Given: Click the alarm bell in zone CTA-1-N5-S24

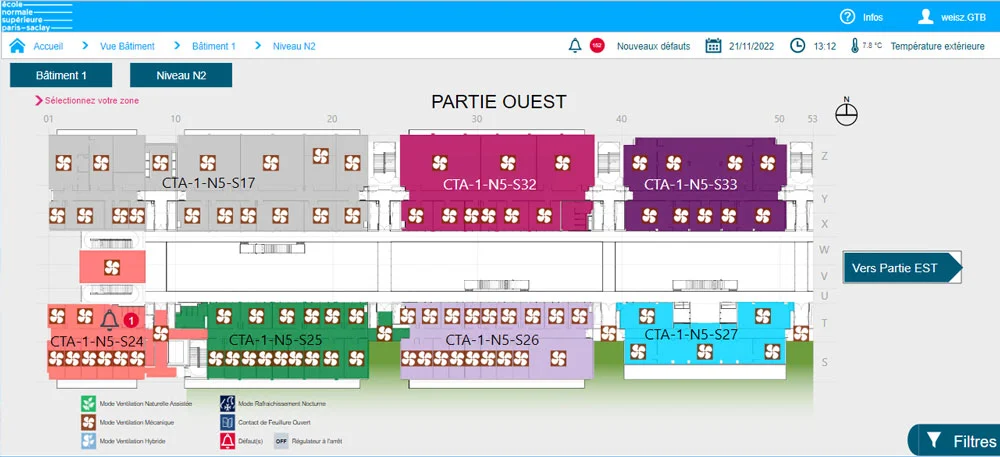Looking at the screenshot, I should (109, 319).
